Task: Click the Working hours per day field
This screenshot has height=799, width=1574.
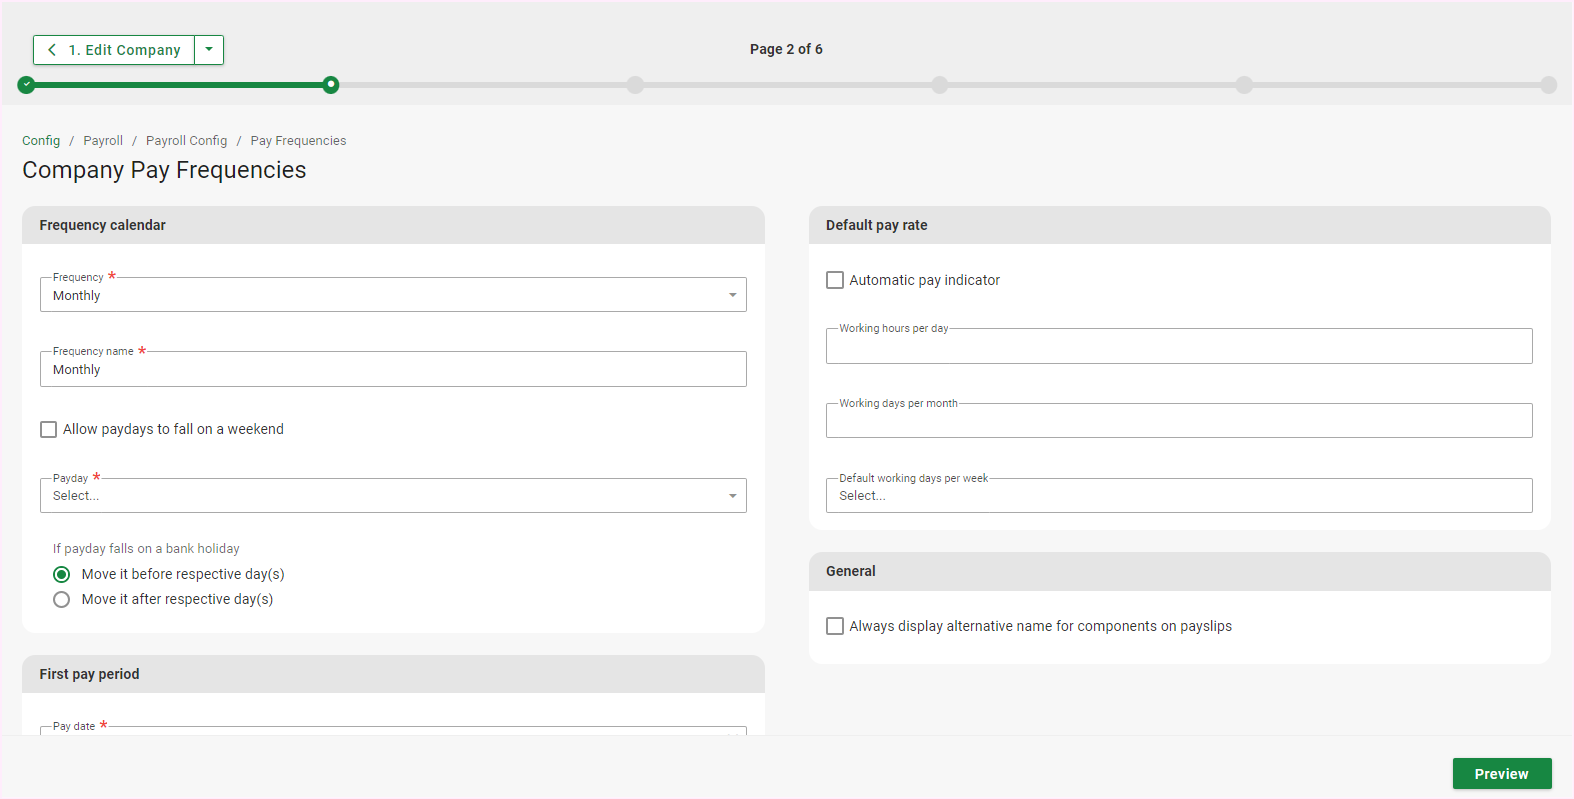Action: click(x=1178, y=348)
